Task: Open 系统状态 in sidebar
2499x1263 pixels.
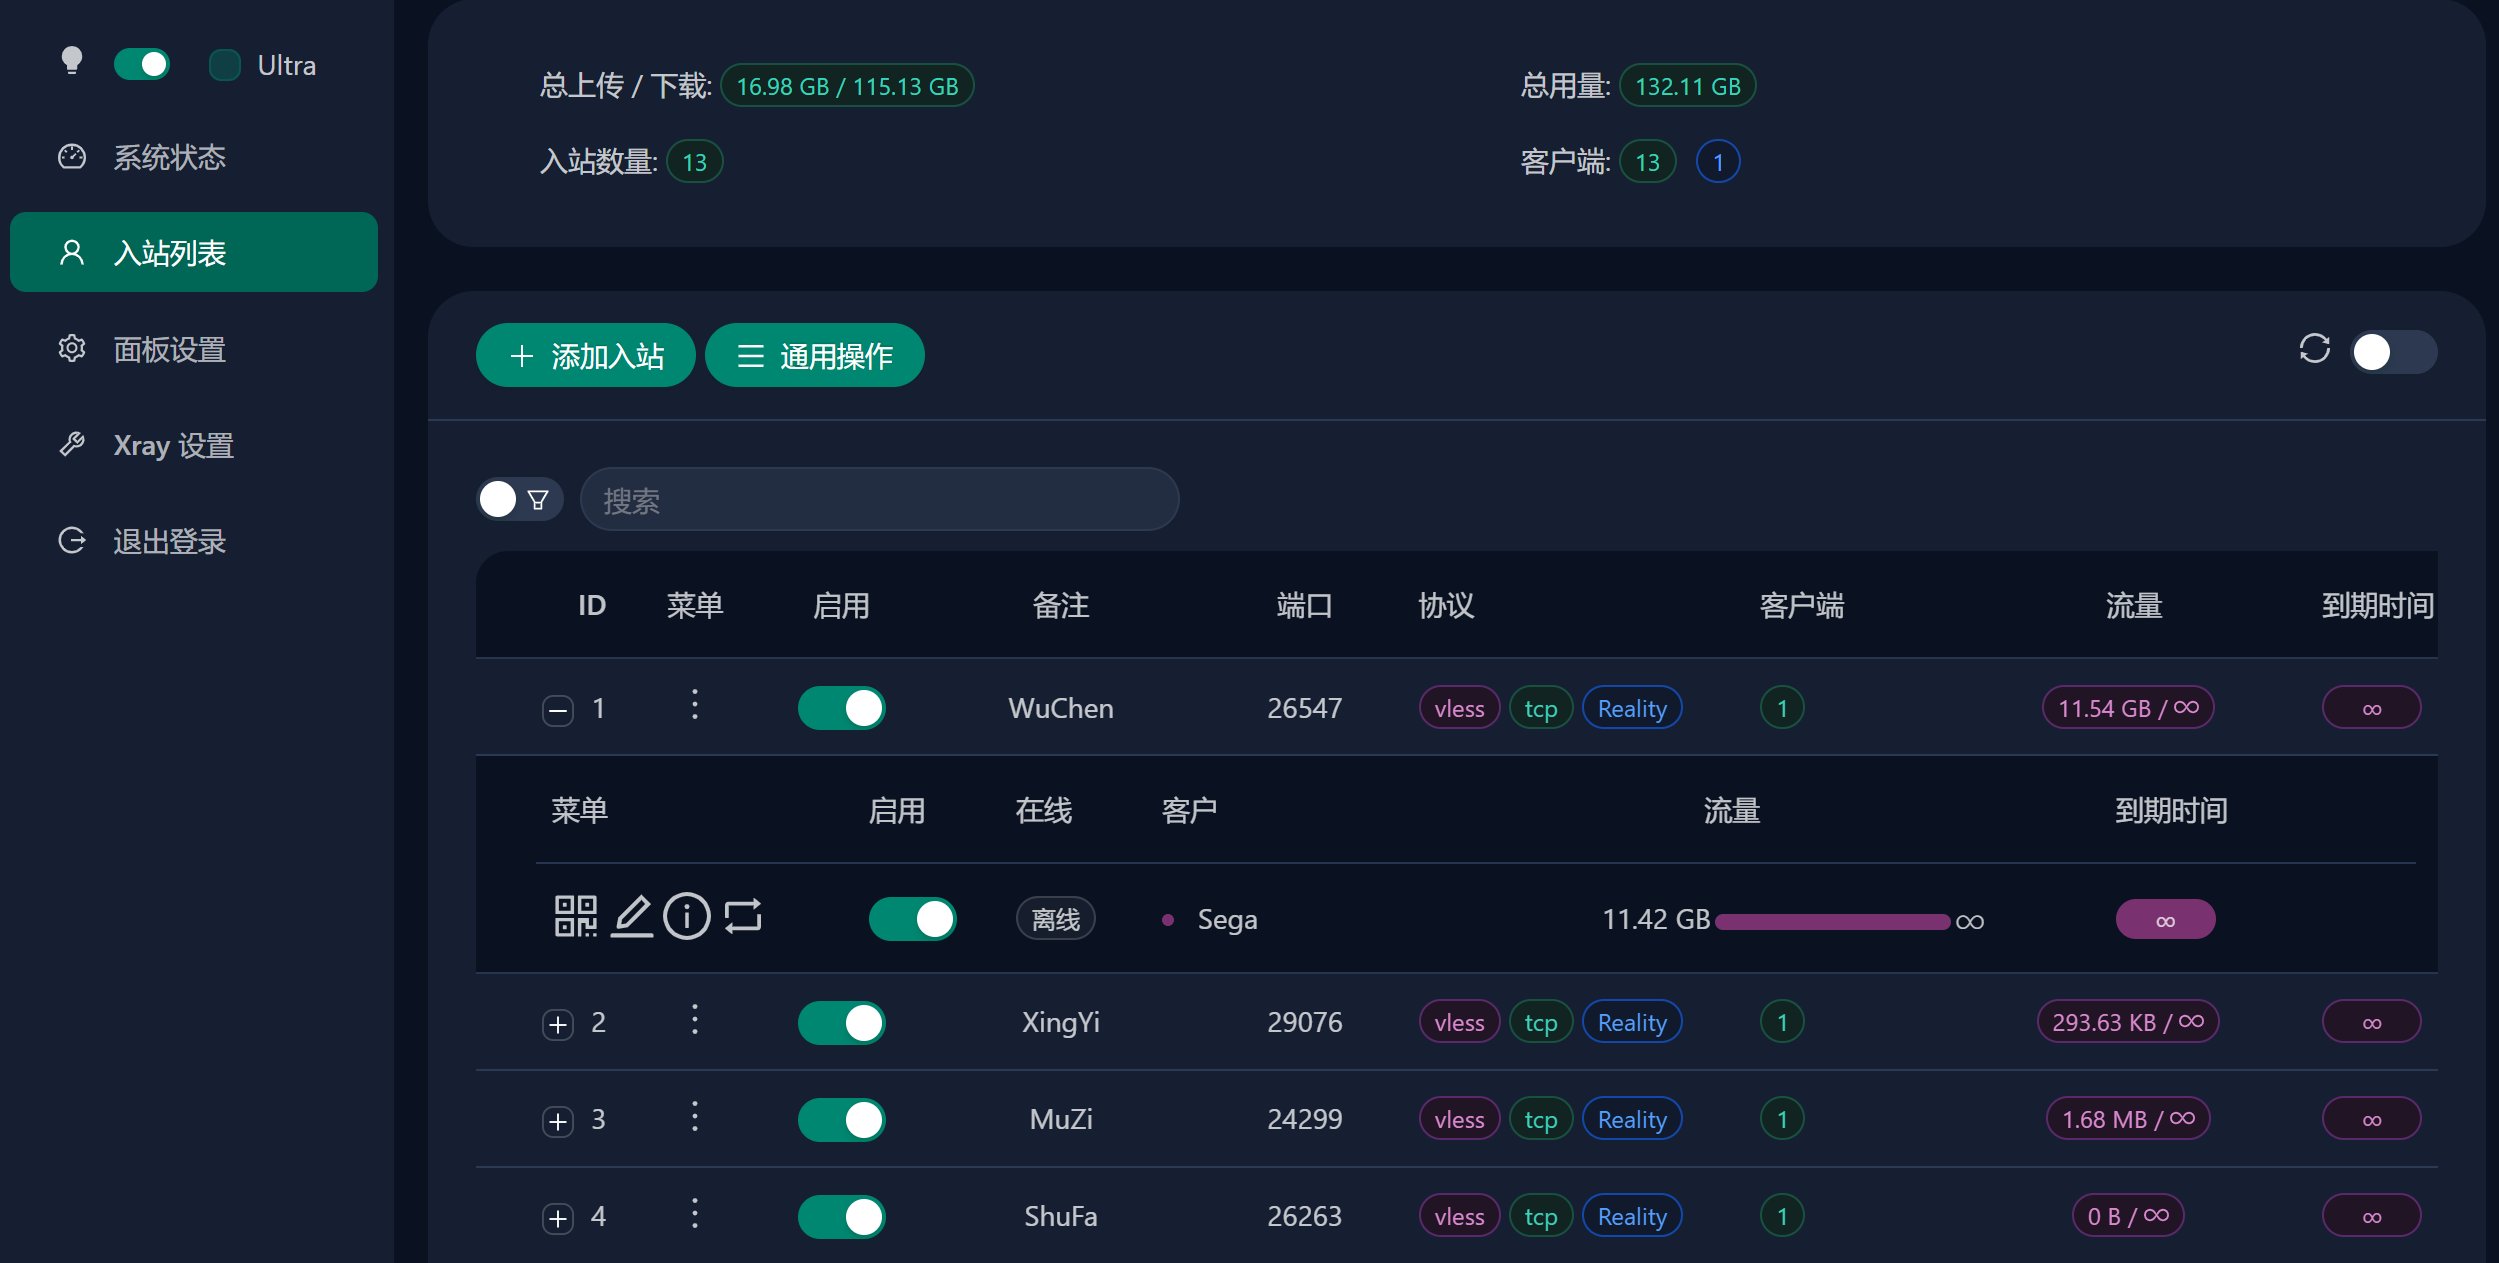Action: [169, 157]
